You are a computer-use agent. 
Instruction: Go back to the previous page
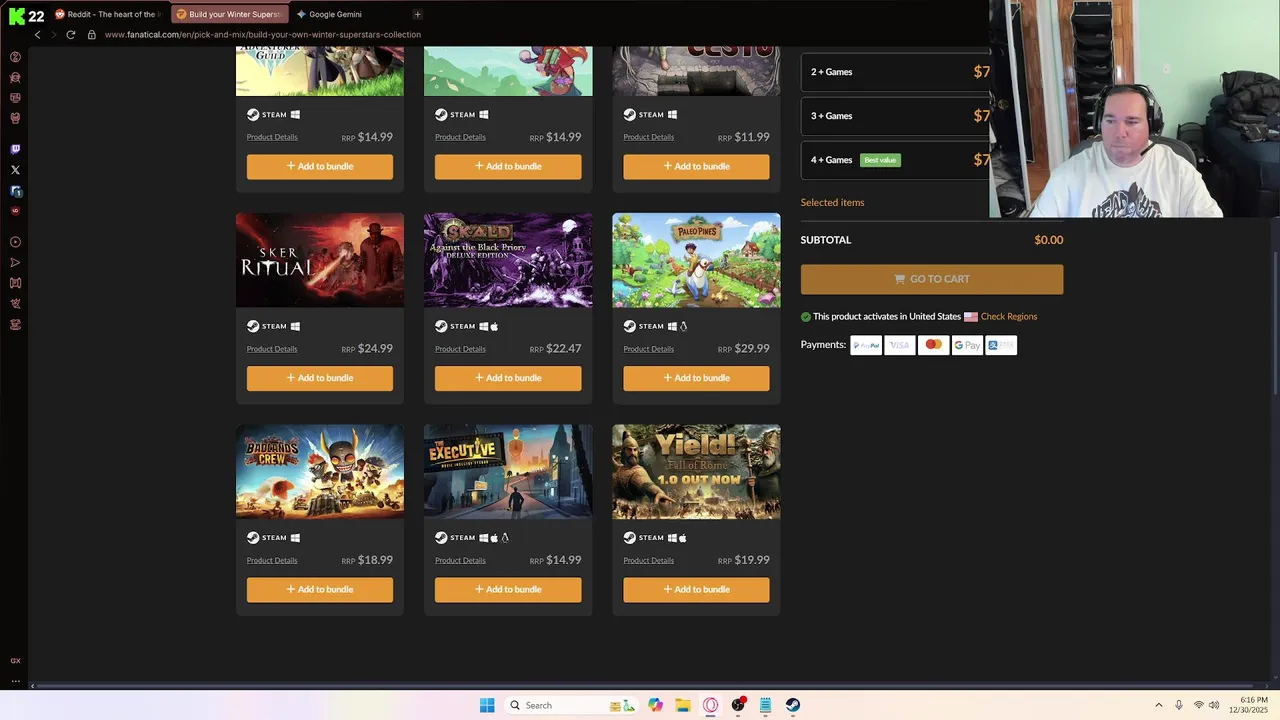pyautogui.click(x=38, y=34)
